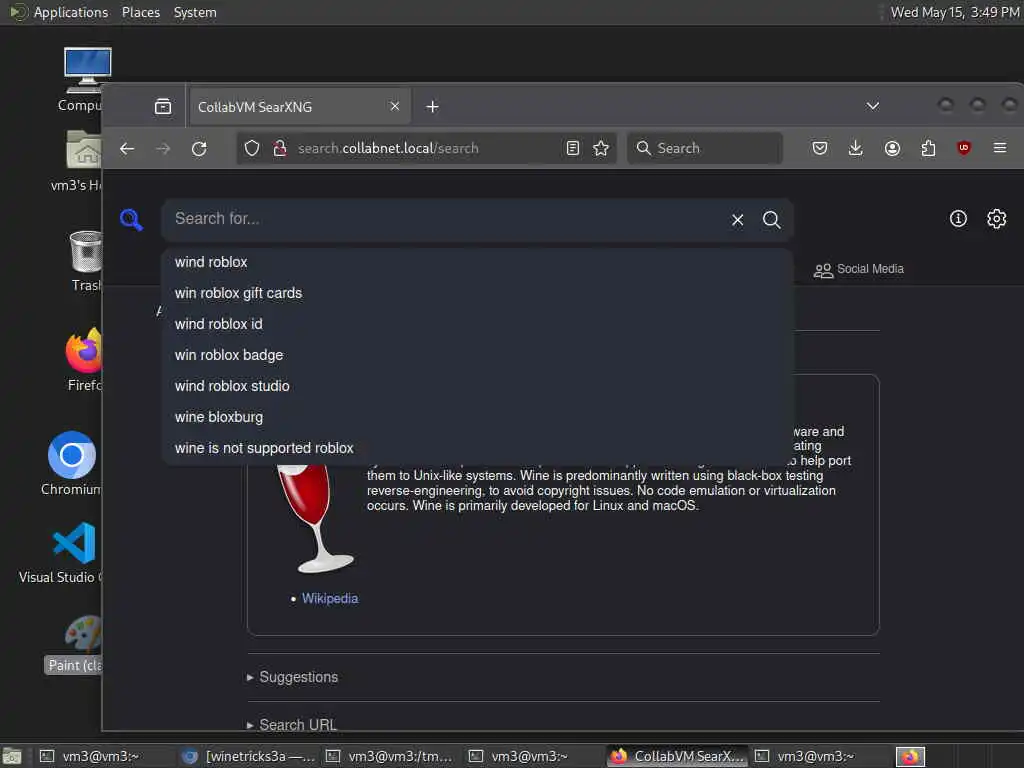The image size is (1024, 768).
Task: Click the Firefox back arrow button
Action: pyautogui.click(x=127, y=148)
